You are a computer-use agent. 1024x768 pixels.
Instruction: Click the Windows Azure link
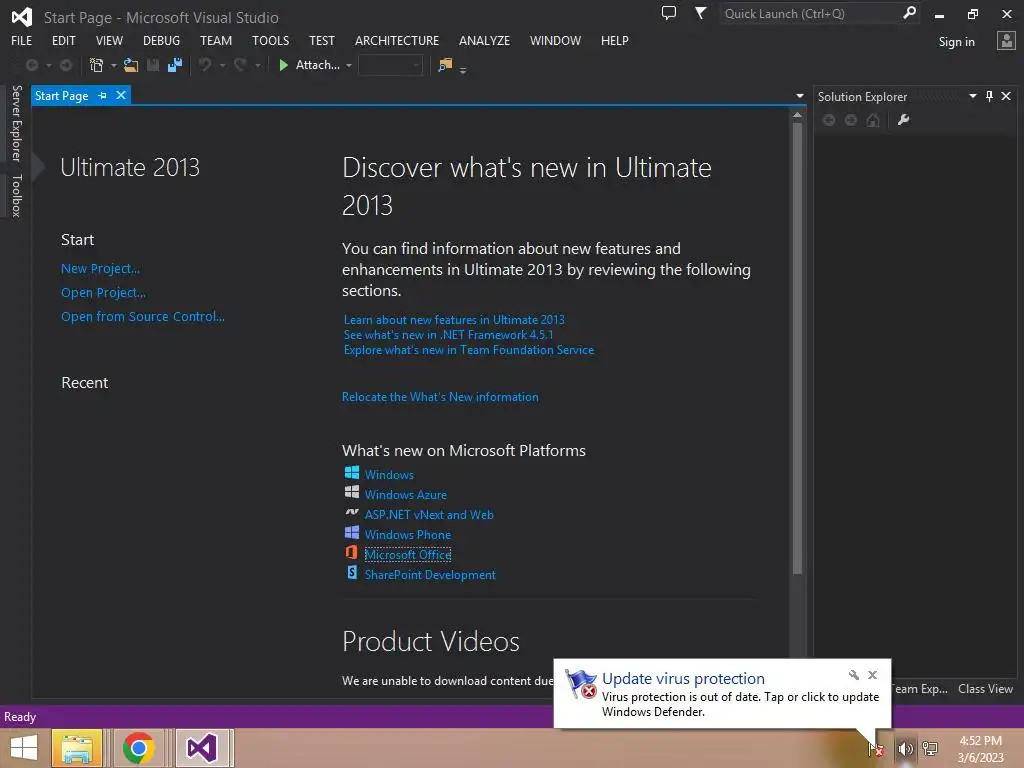click(406, 495)
